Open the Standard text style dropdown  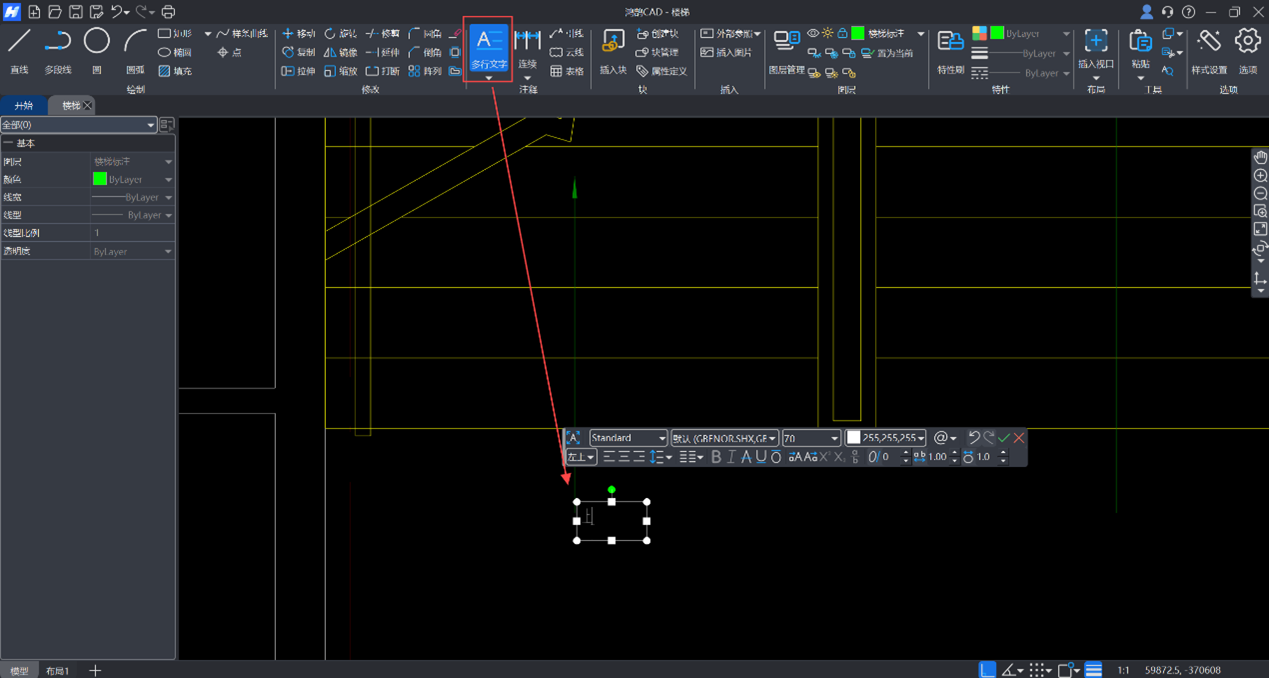[628, 438]
